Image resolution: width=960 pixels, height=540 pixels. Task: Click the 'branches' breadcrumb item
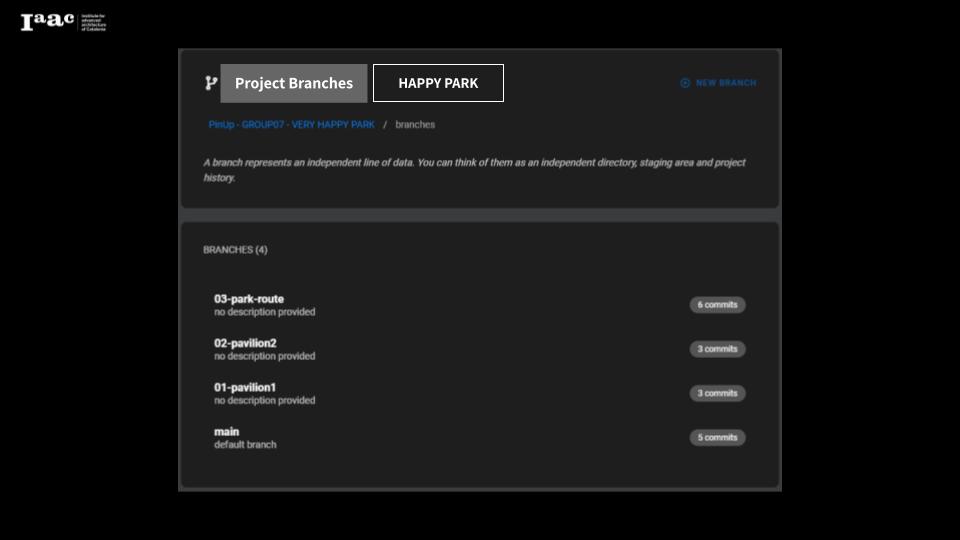(x=415, y=125)
